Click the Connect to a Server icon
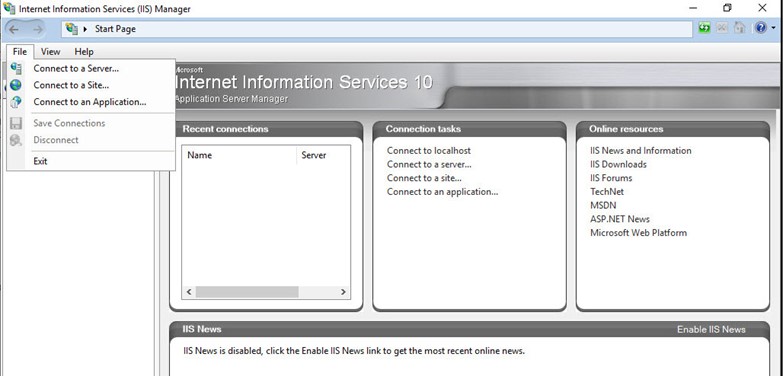783x376 pixels. click(x=16, y=68)
